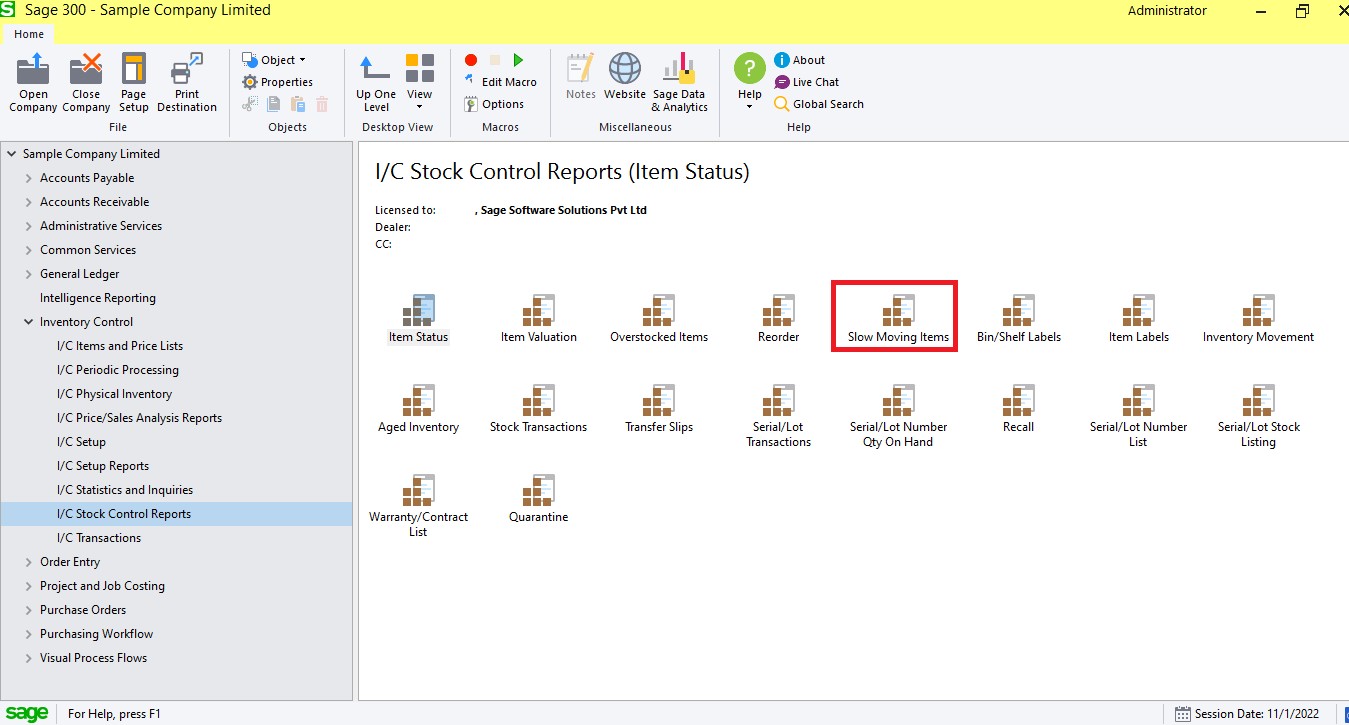This screenshot has width=1349, height=725.
Task: Open the Object dropdown menu
Action: (274, 60)
